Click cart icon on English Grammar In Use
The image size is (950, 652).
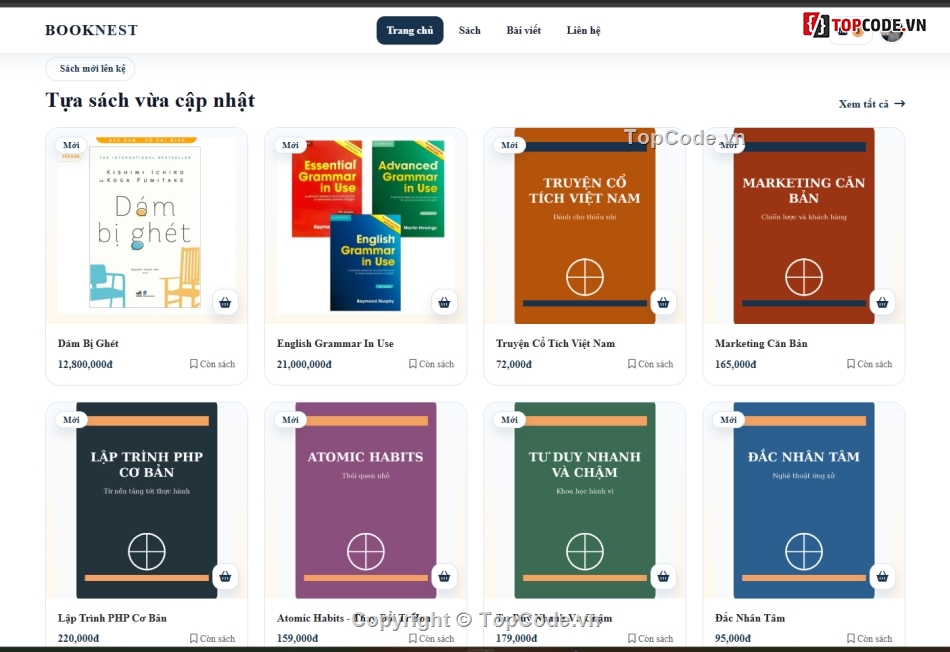click(444, 302)
